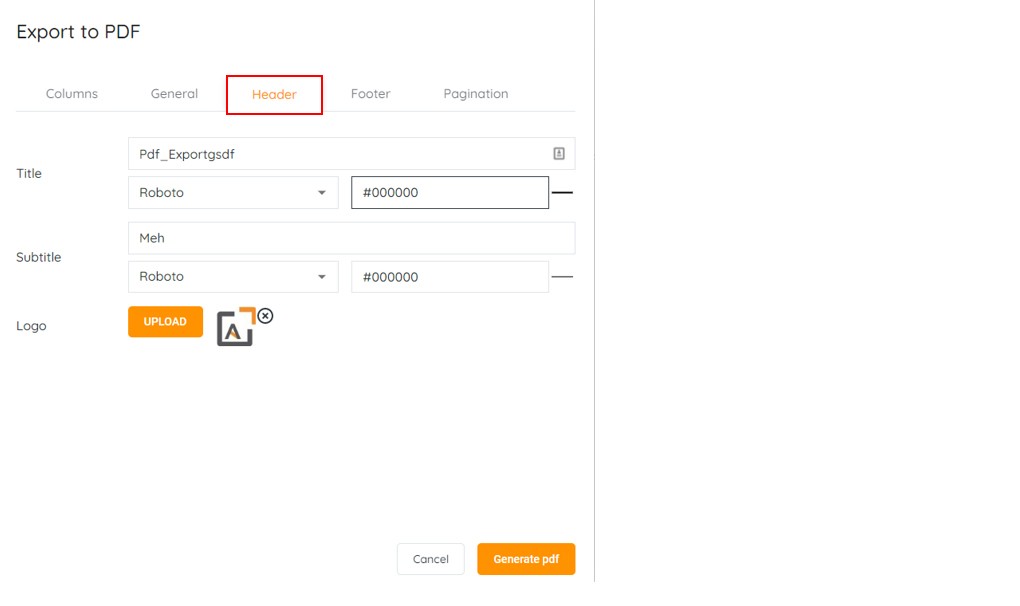Select the Header tab
Image resolution: width=1020 pixels, height=606 pixels.
coord(274,95)
